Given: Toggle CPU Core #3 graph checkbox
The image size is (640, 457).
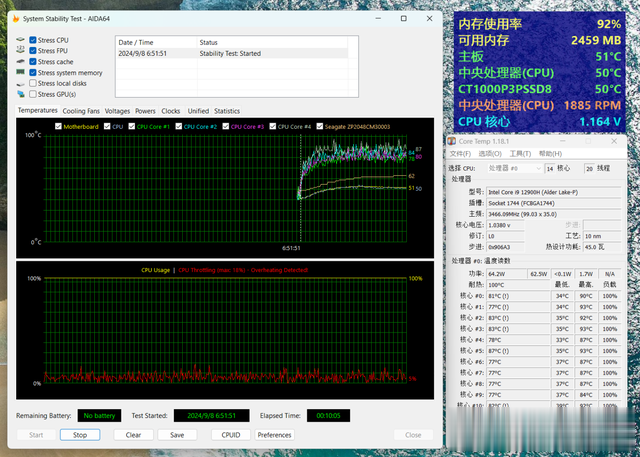Looking at the screenshot, I should 226,126.
